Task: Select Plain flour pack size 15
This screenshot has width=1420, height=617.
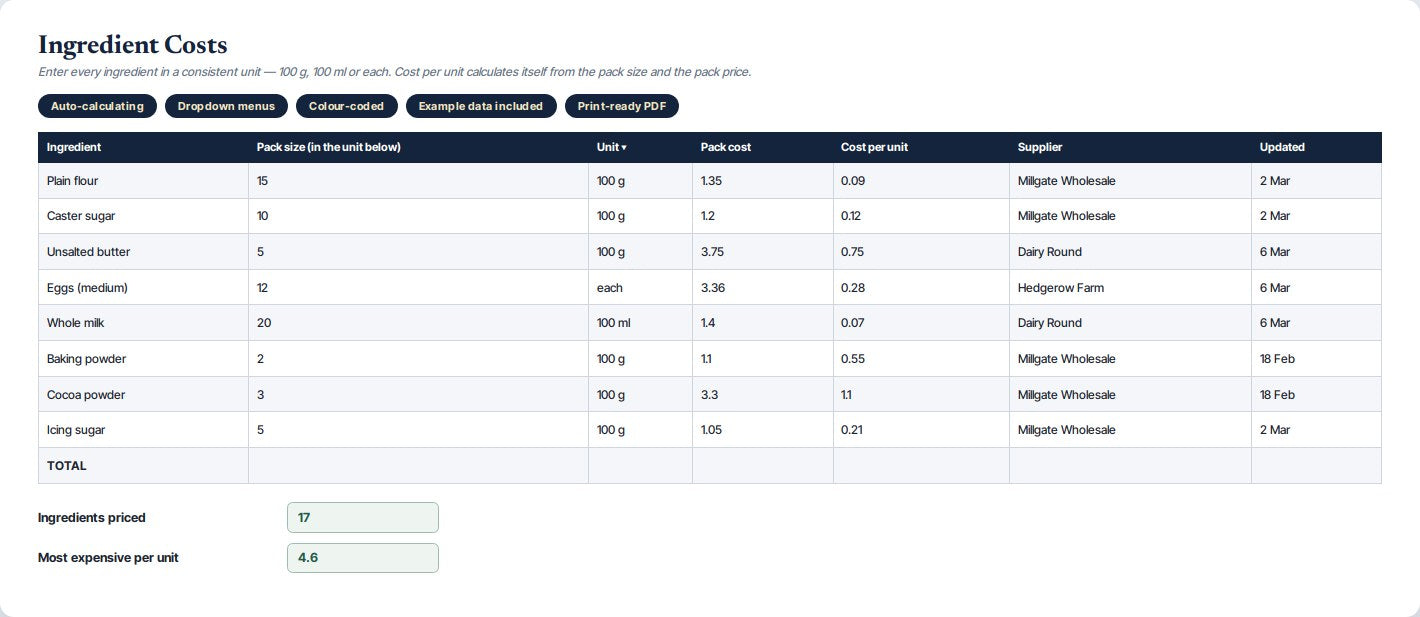Action: click(x=418, y=181)
